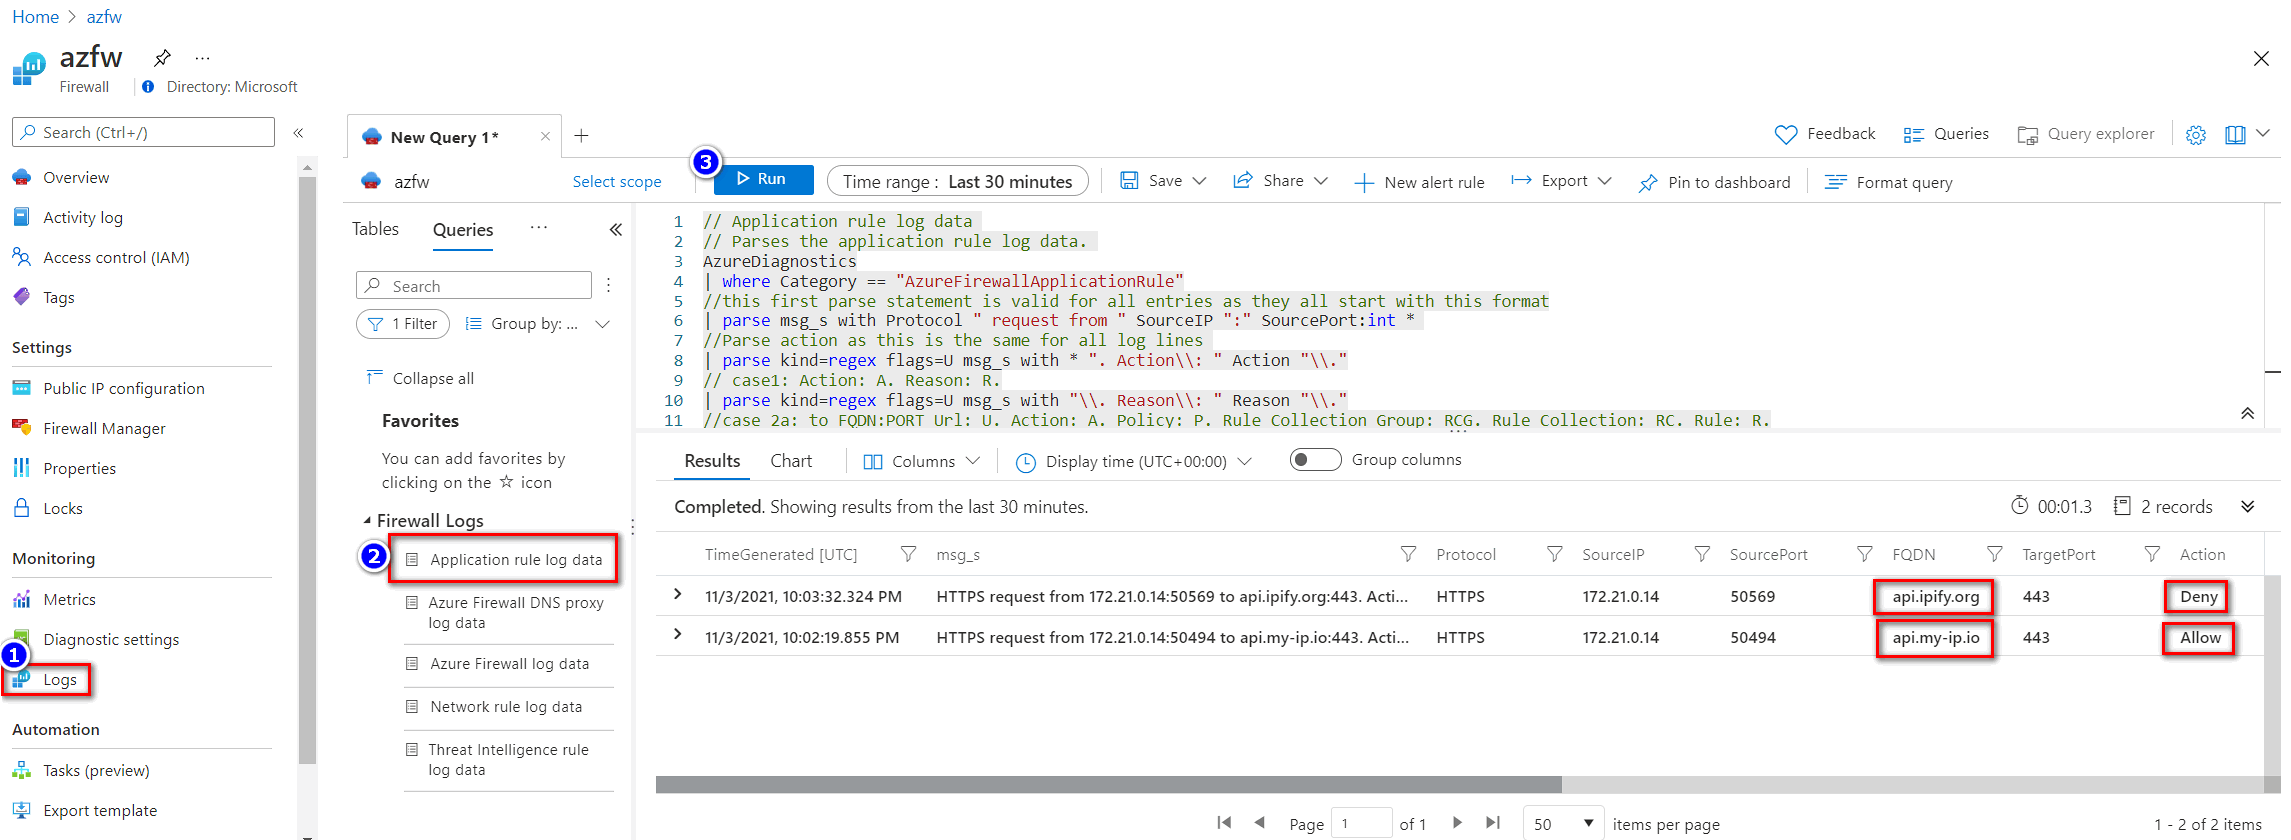2291x840 pixels.
Task: Change the Display time UTC dropdown
Action: coord(1134,461)
